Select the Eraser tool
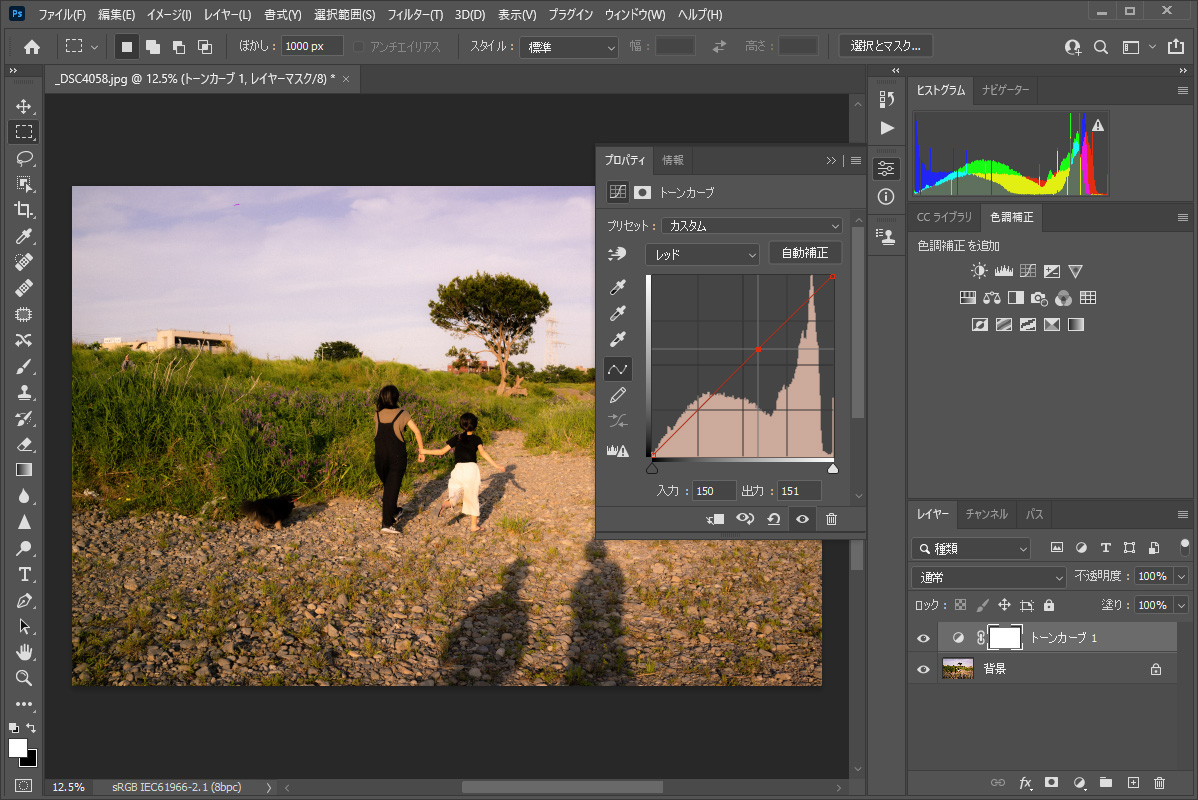1198x800 pixels. point(24,444)
